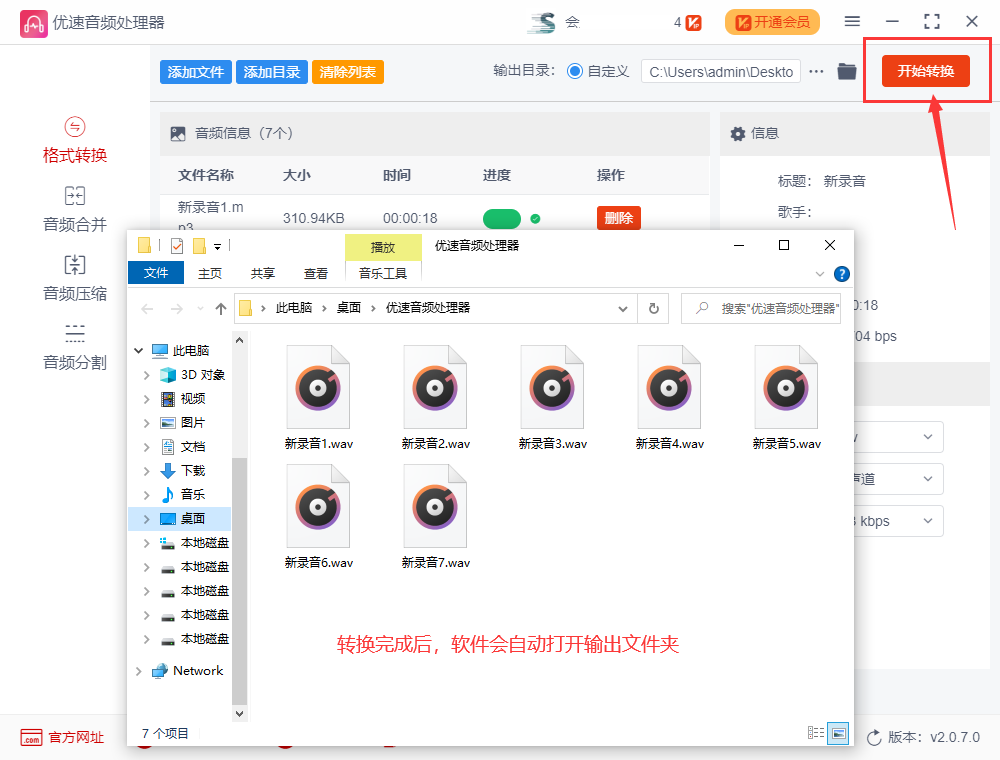1000x760 pixels.
Task: Click the green completion dot for 新录音1.mp3
Action: tap(538, 218)
